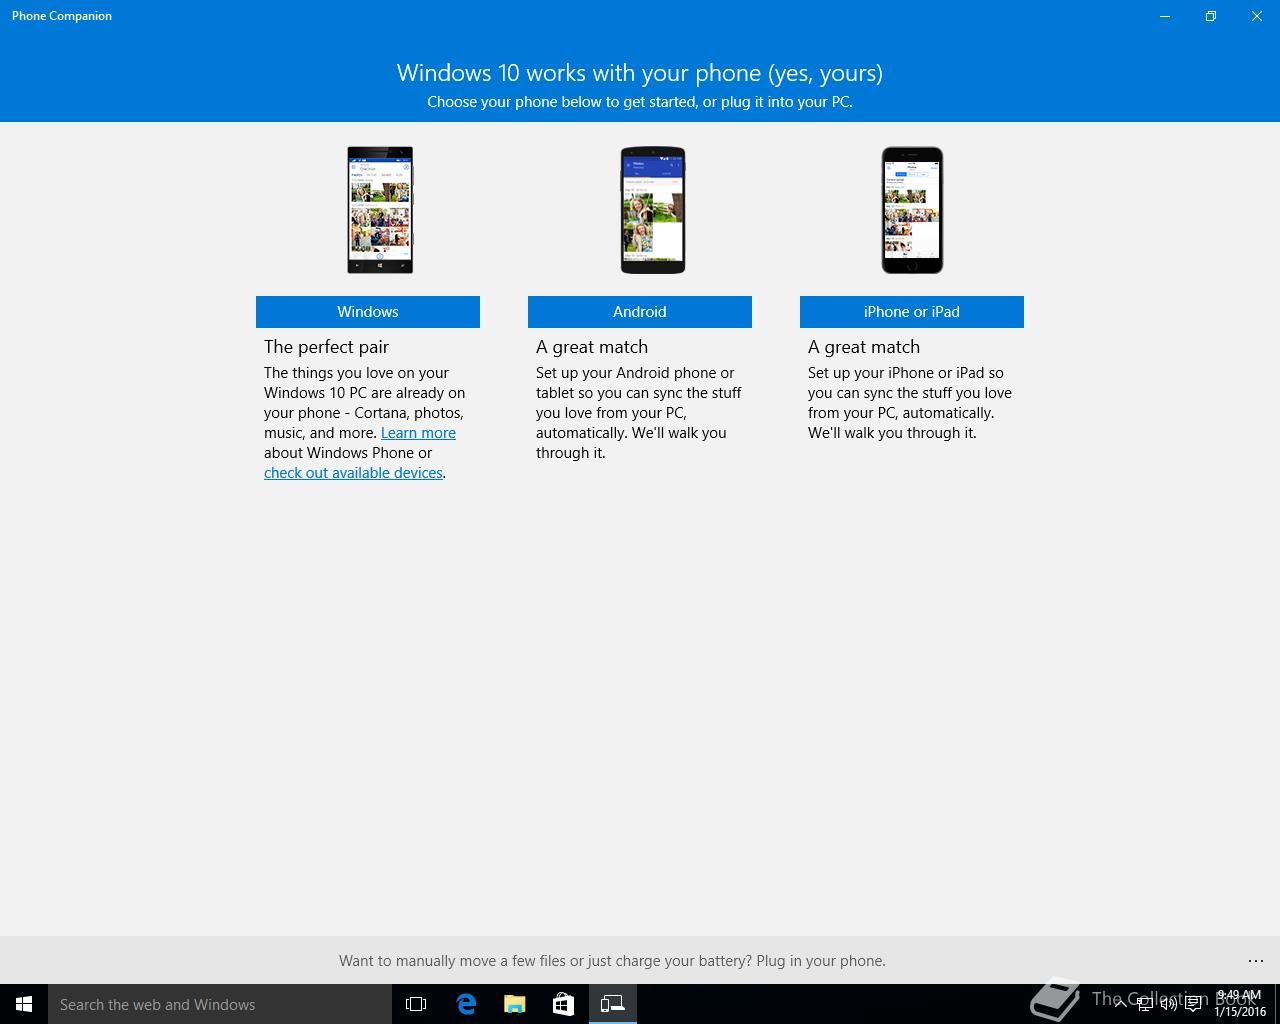Click 'The perfect pair' heading

point(326,347)
